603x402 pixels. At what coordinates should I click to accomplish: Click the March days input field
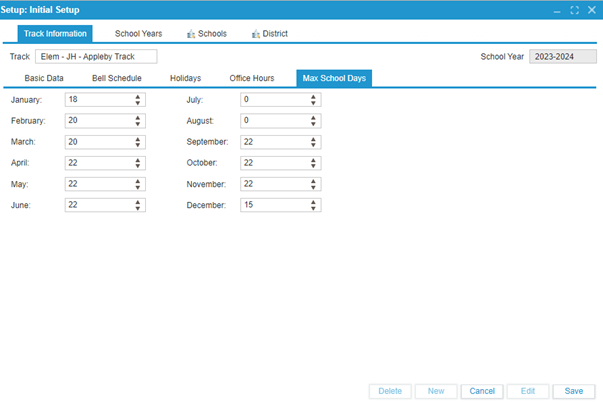pyautogui.click(x=97, y=142)
